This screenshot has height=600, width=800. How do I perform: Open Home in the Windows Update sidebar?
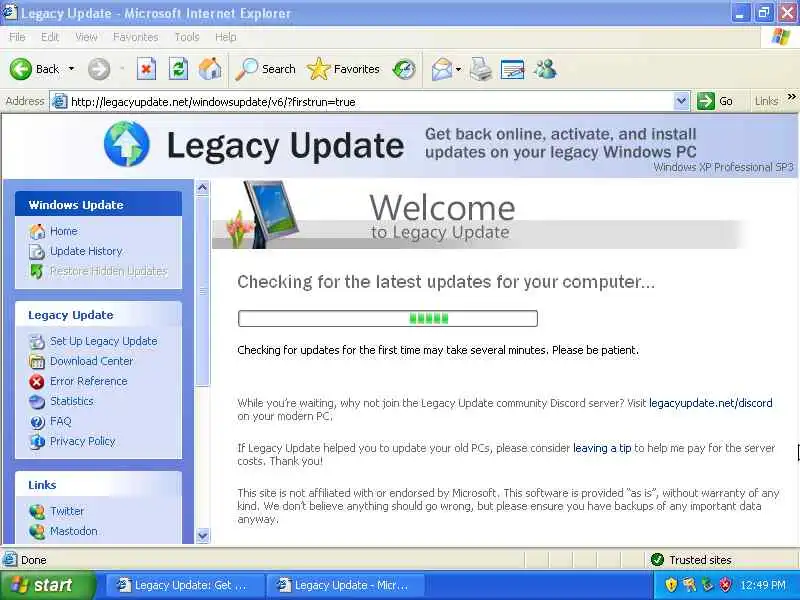[x=64, y=231]
